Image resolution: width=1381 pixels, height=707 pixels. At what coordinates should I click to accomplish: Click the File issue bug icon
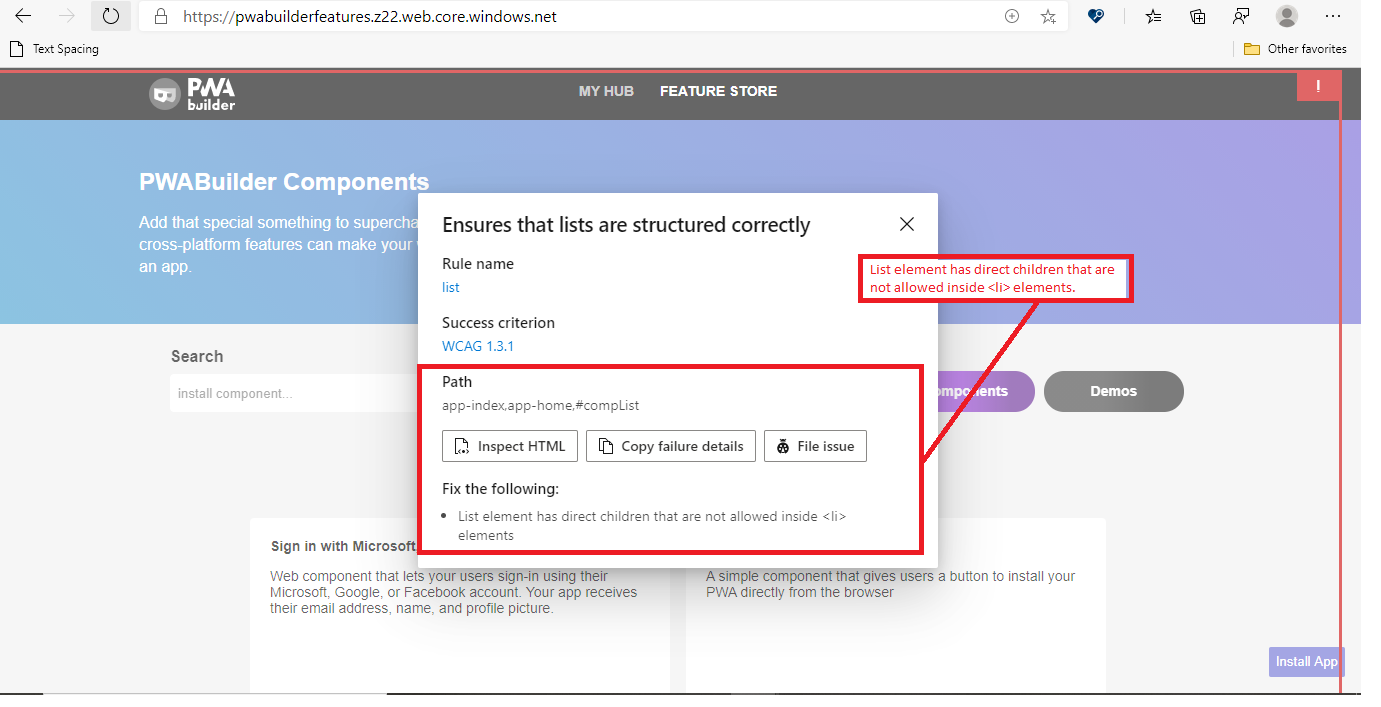(782, 445)
